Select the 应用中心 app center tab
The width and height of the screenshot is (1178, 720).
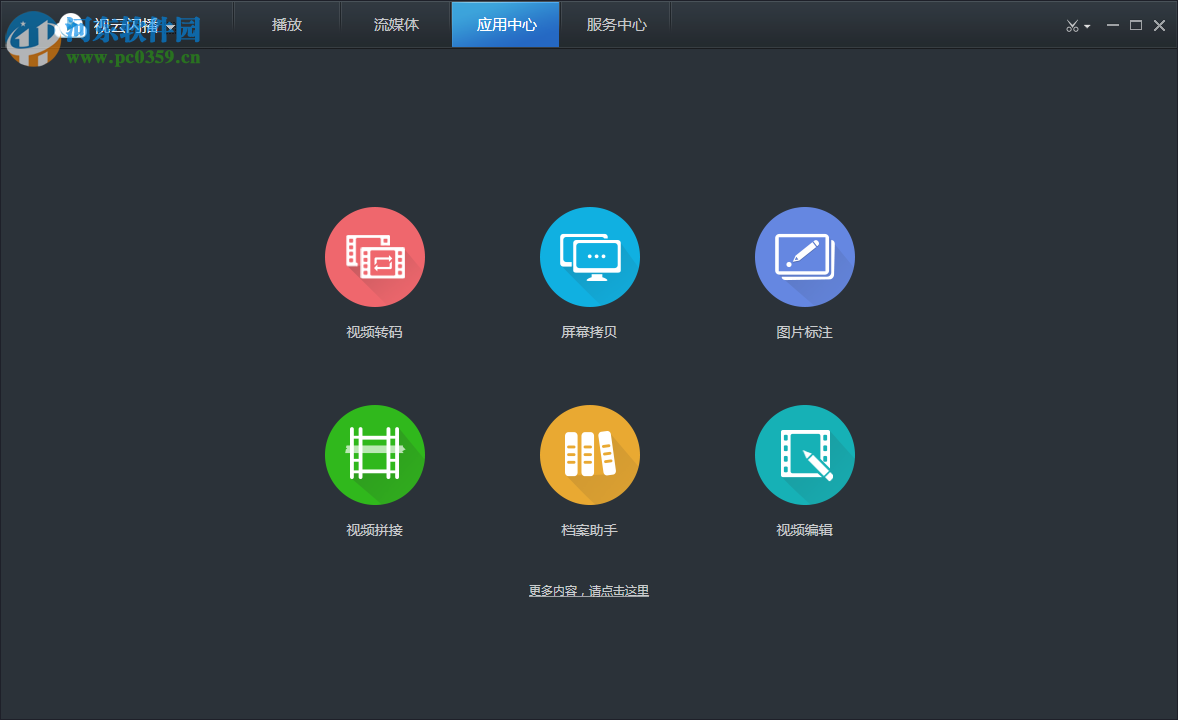point(505,24)
